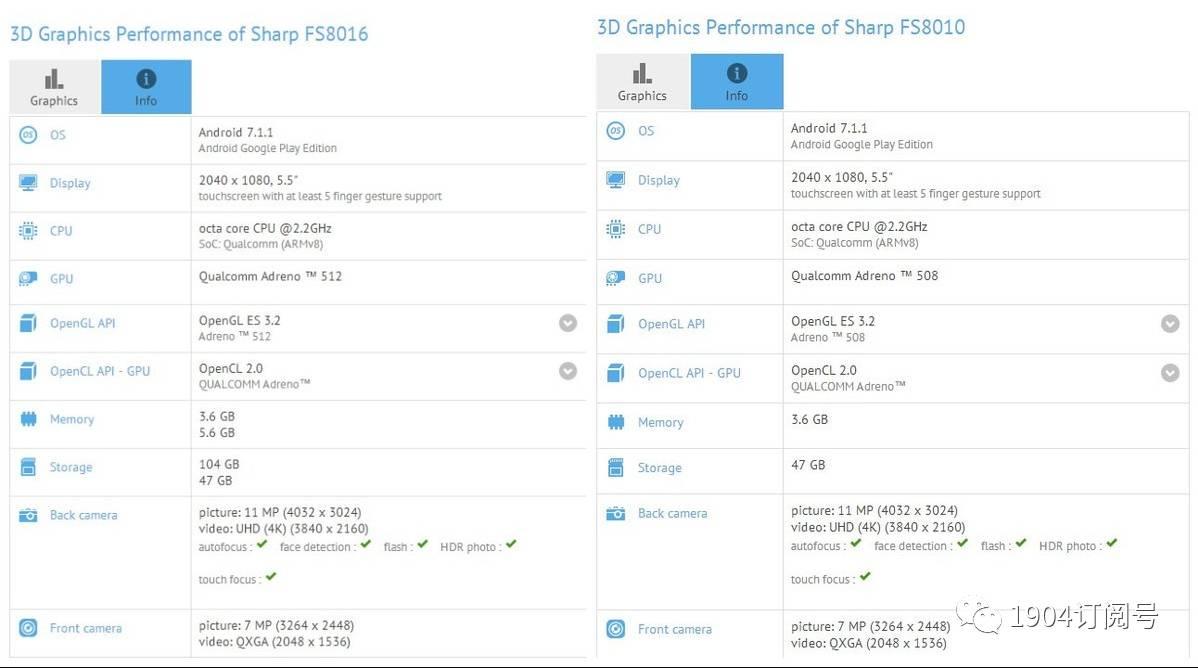Open the Graphics tab for Sharp FS8016
This screenshot has height=668, width=1198.
click(54, 87)
